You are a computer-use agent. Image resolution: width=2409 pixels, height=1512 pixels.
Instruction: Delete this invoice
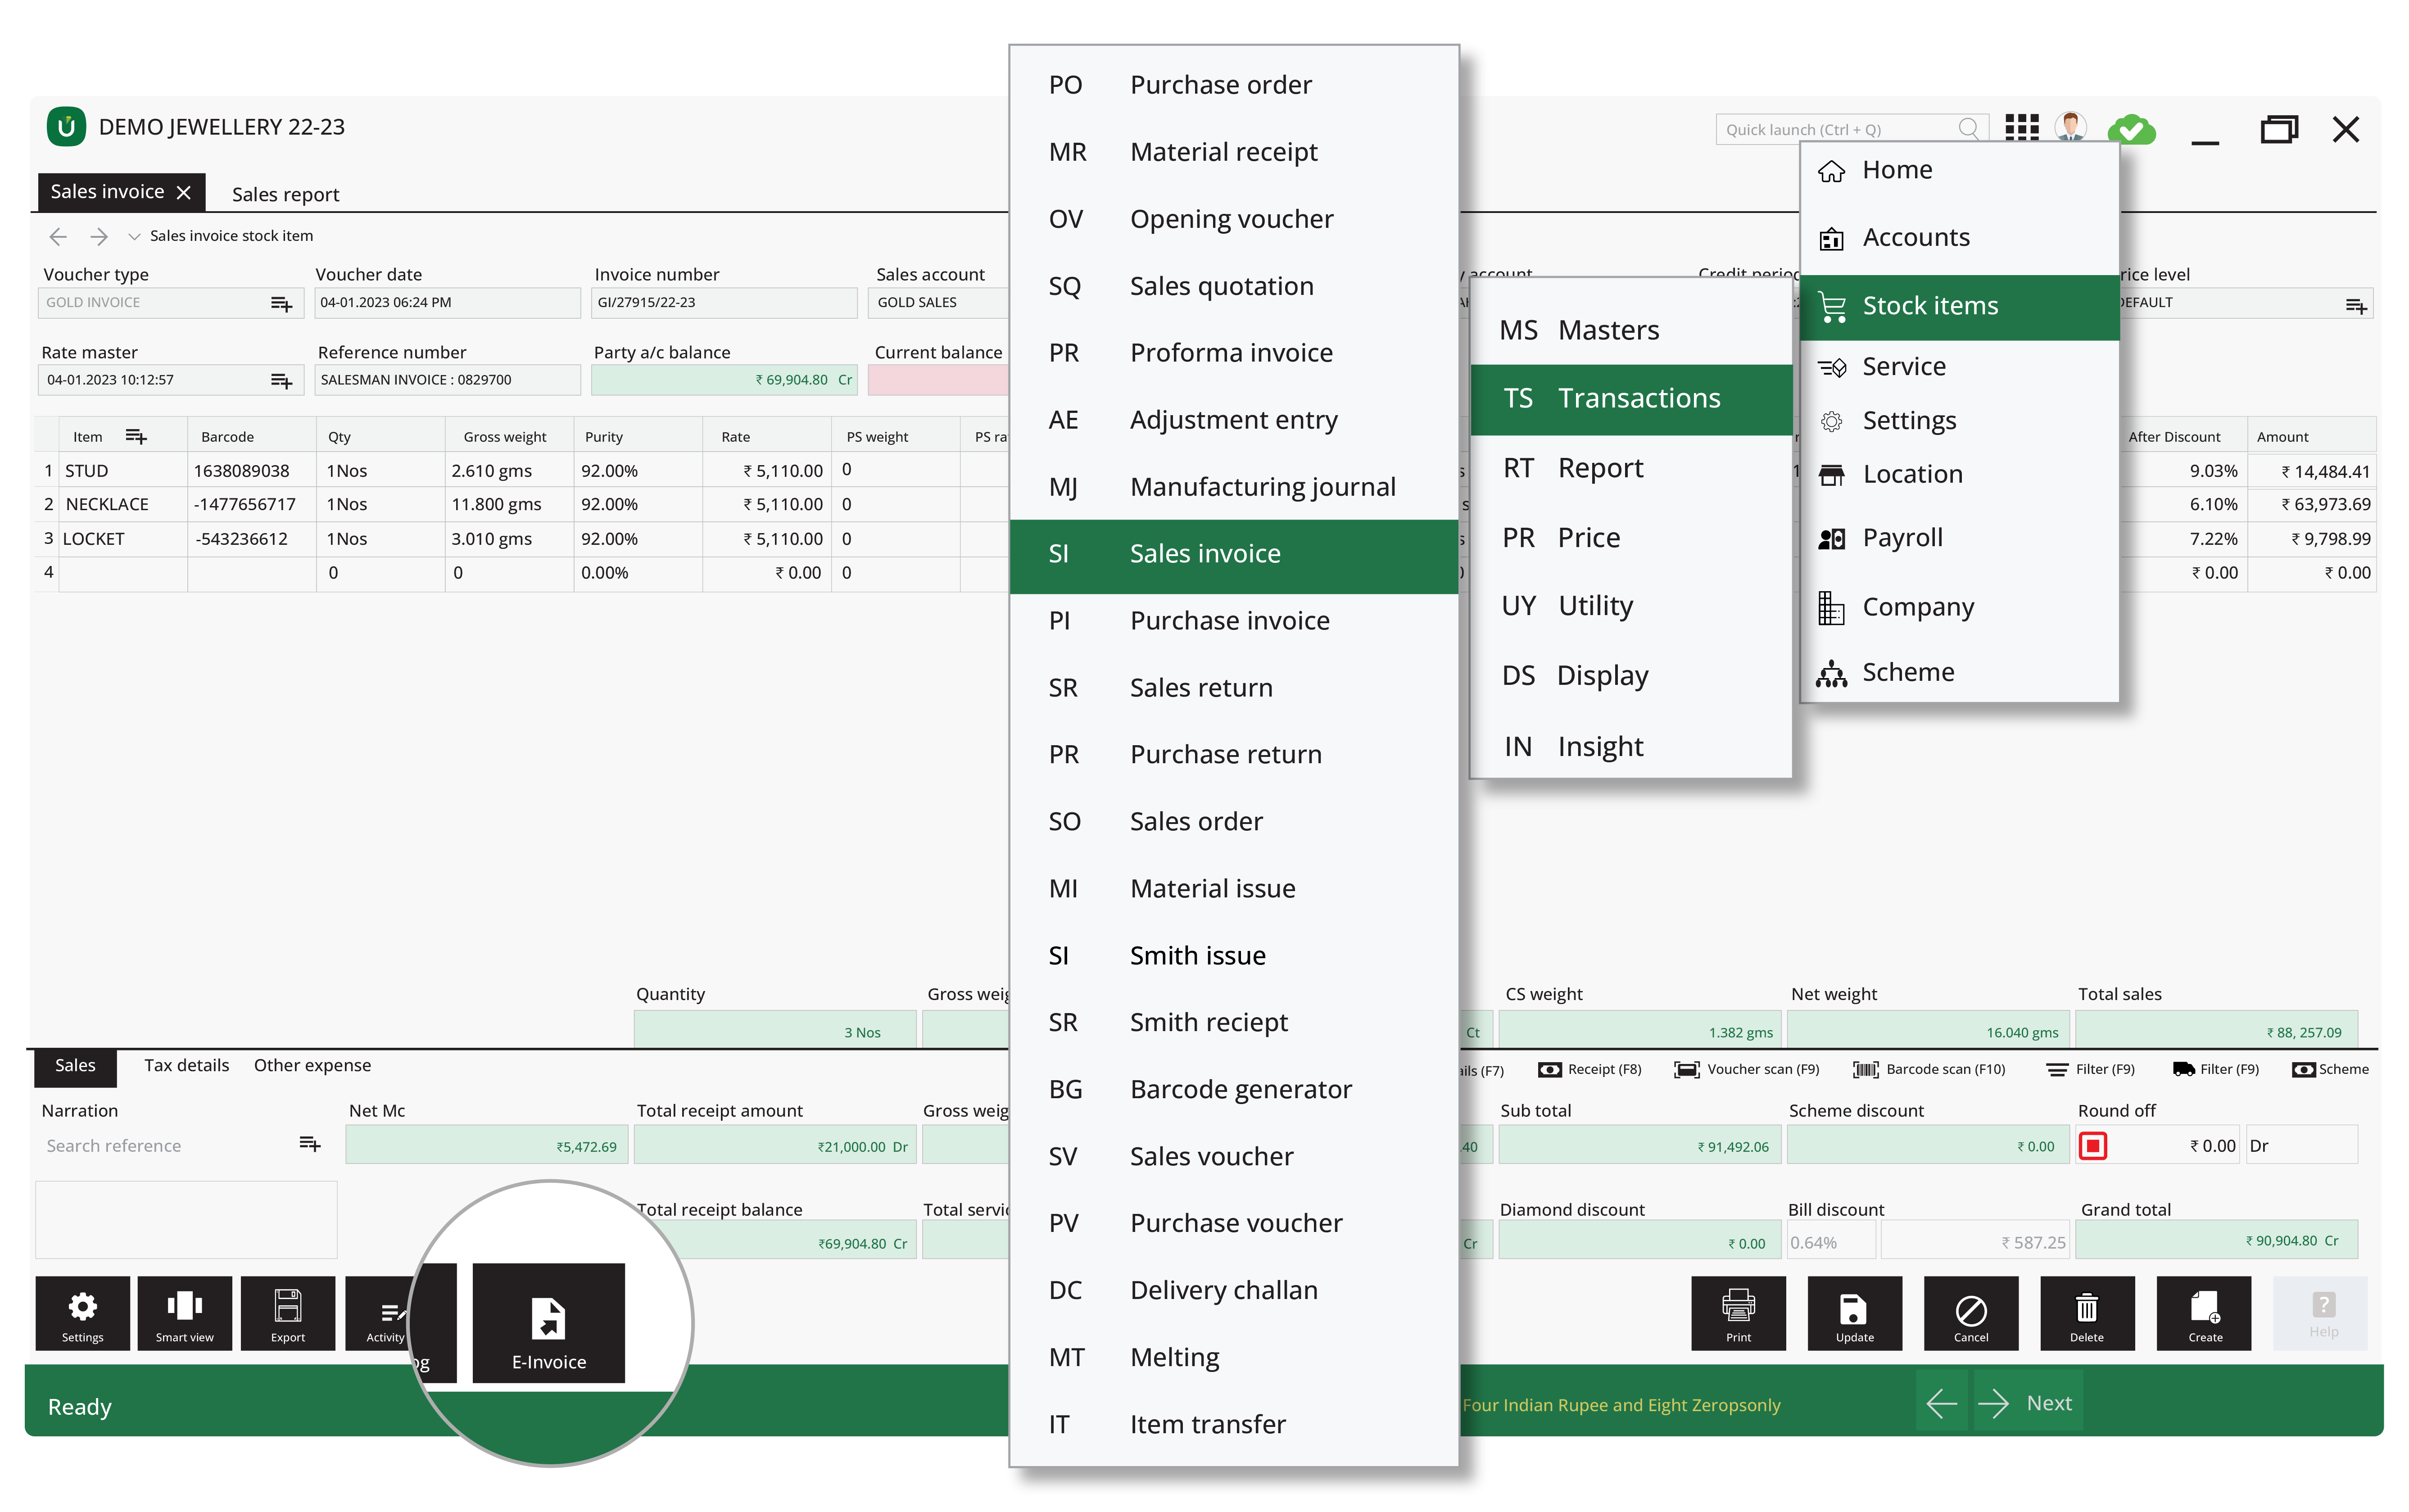click(2087, 1312)
